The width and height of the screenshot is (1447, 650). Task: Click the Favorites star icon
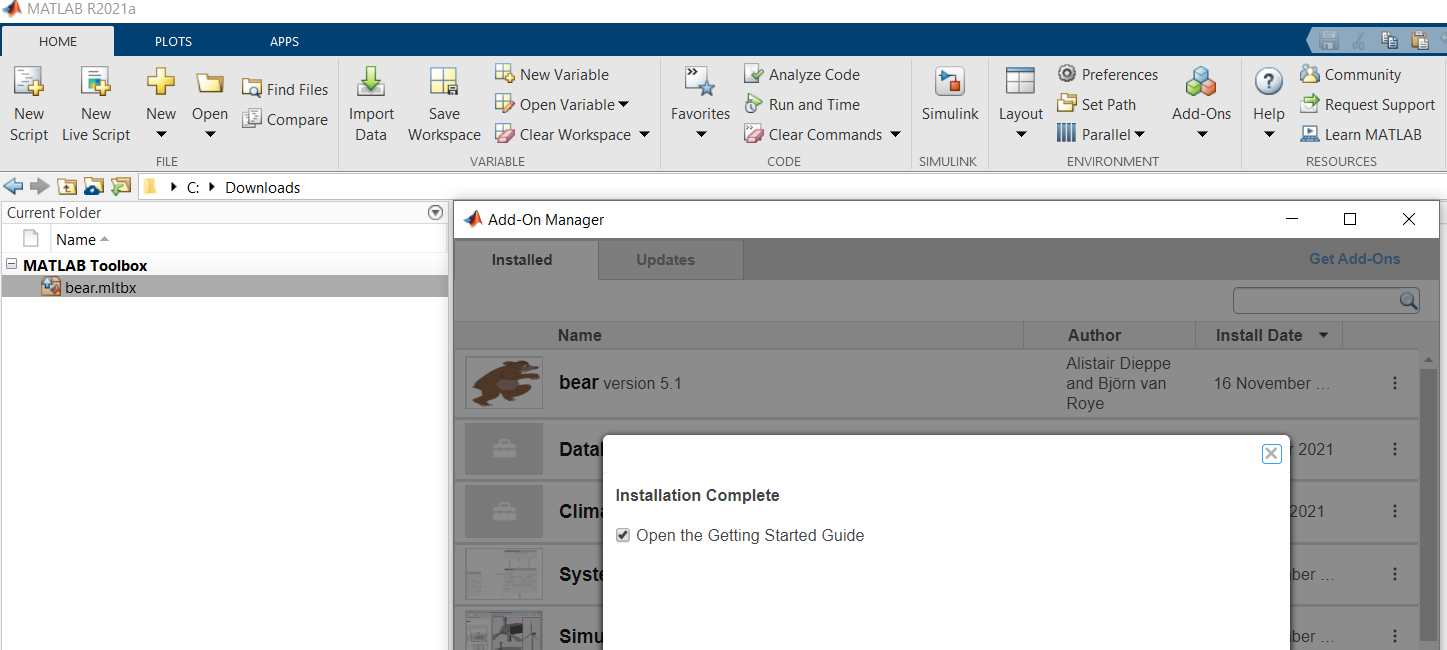click(699, 82)
